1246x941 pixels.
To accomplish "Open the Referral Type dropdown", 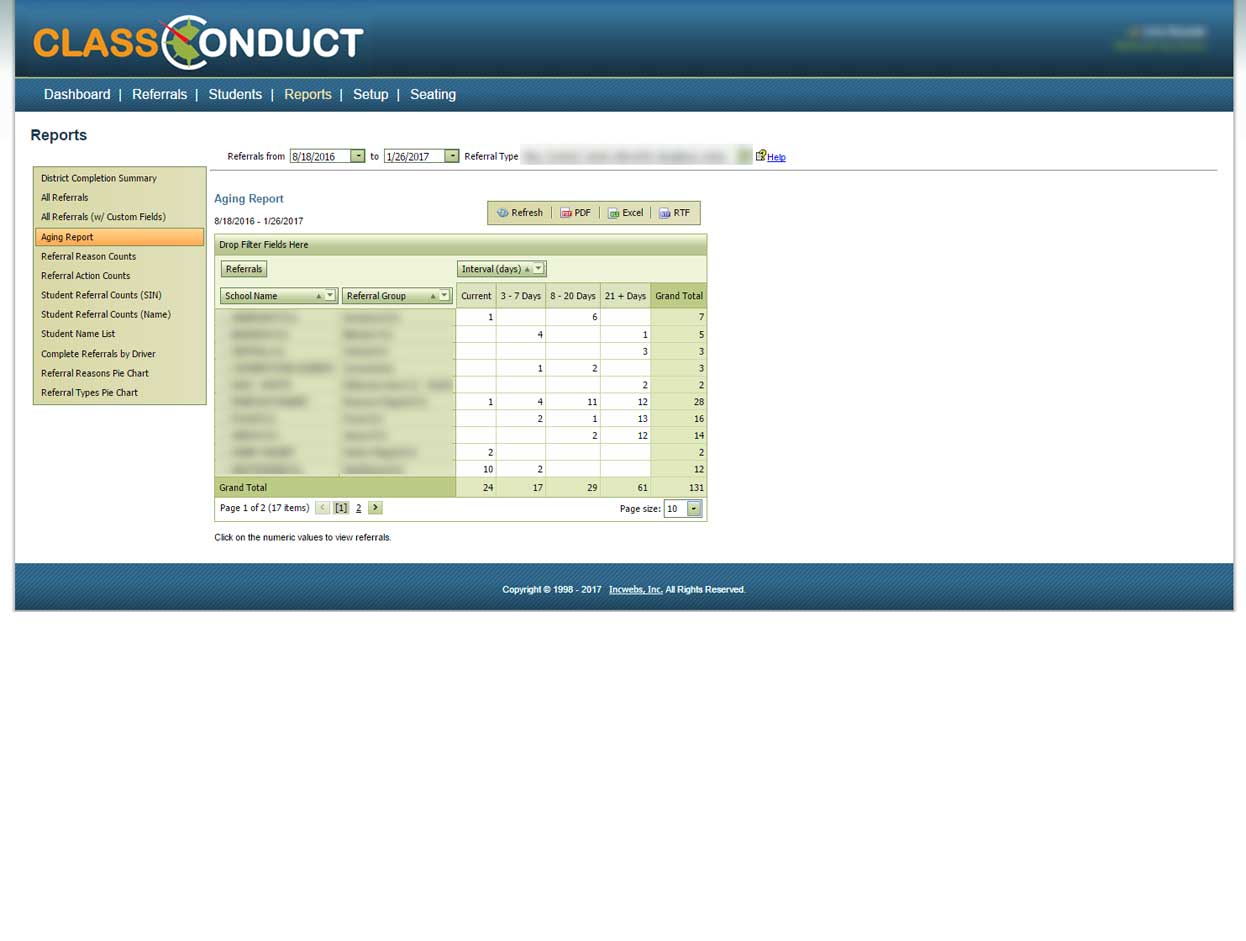I will click(x=743, y=156).
